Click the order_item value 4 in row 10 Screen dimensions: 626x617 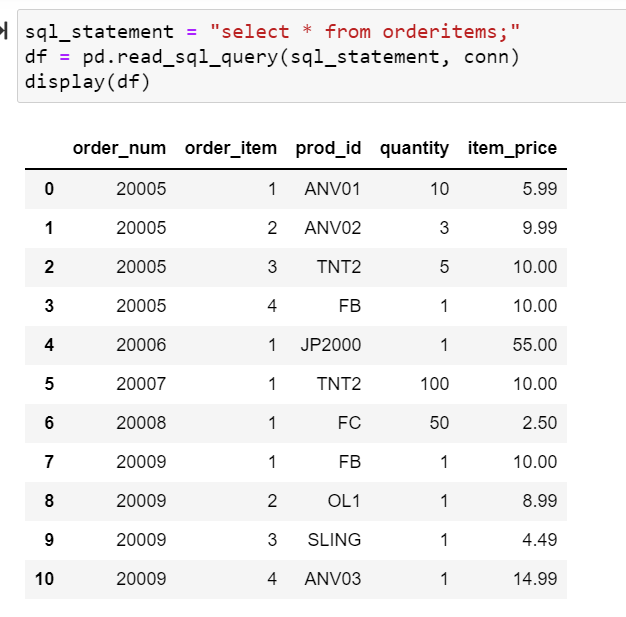point(272,579)
